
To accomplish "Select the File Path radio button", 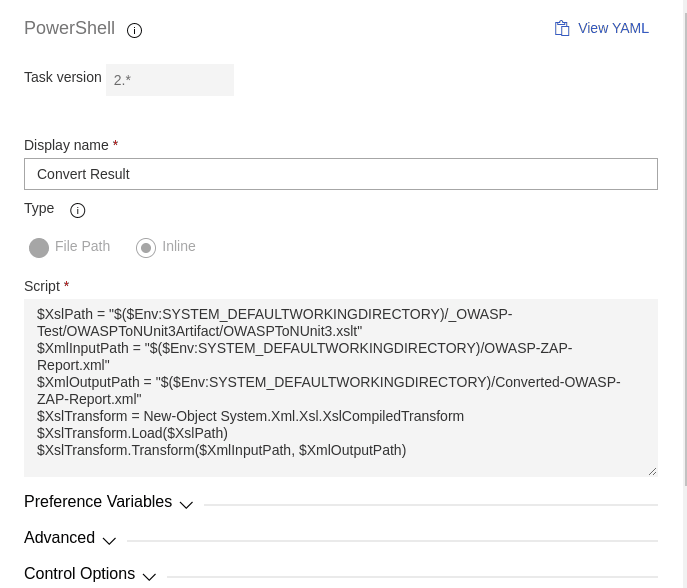I will (39, 248).
